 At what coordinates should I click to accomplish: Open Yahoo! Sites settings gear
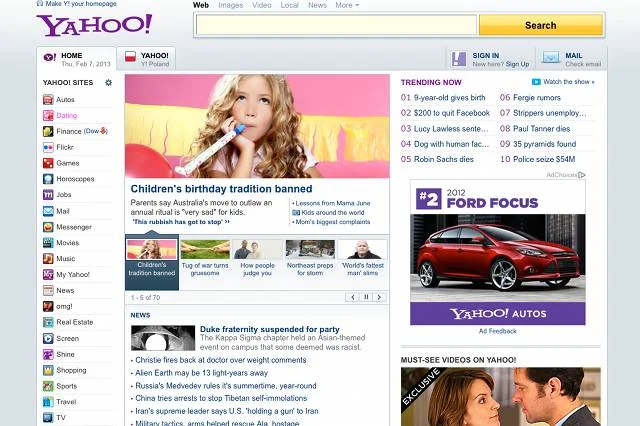click(x=108, y=82)
